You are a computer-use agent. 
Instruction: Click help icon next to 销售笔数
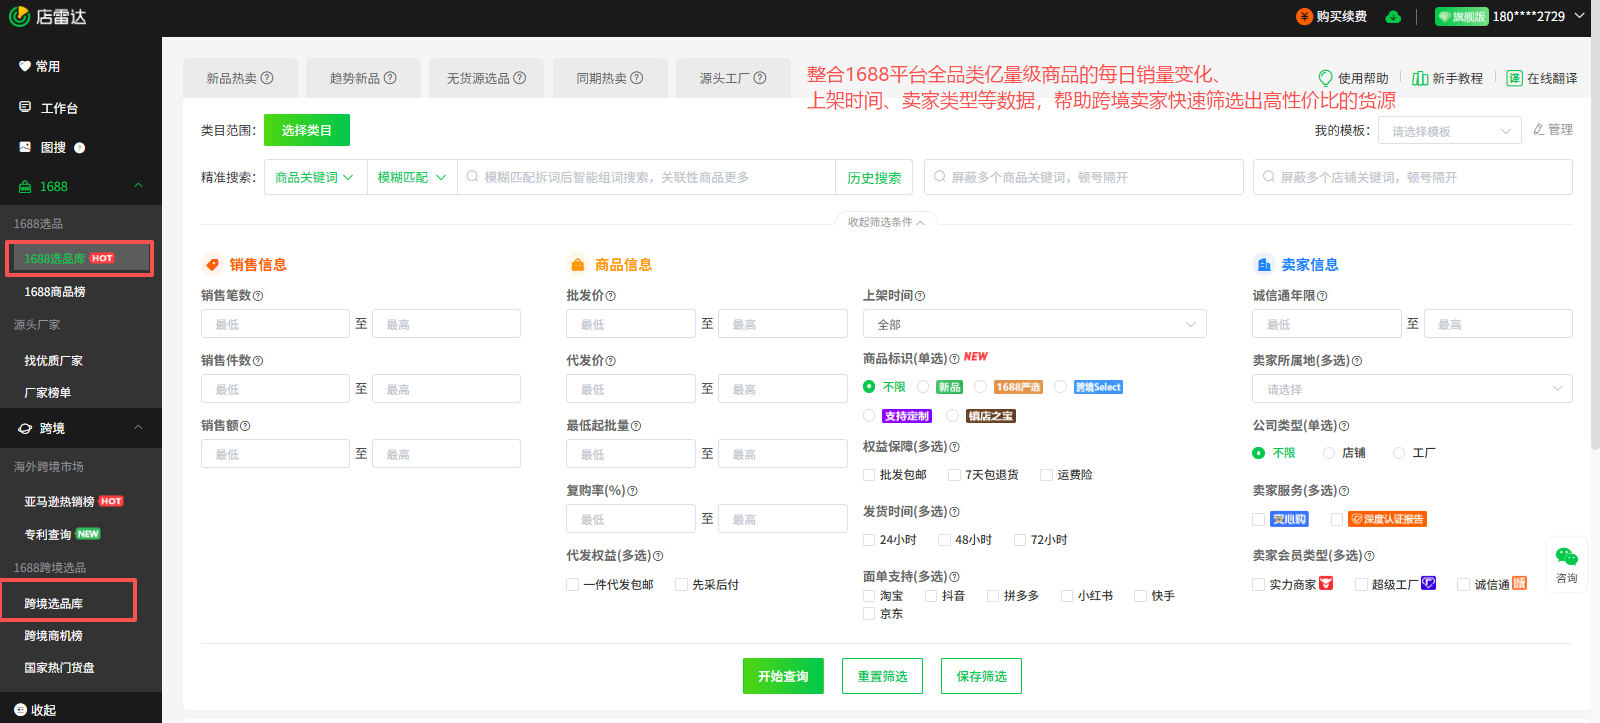coord(258,296)
